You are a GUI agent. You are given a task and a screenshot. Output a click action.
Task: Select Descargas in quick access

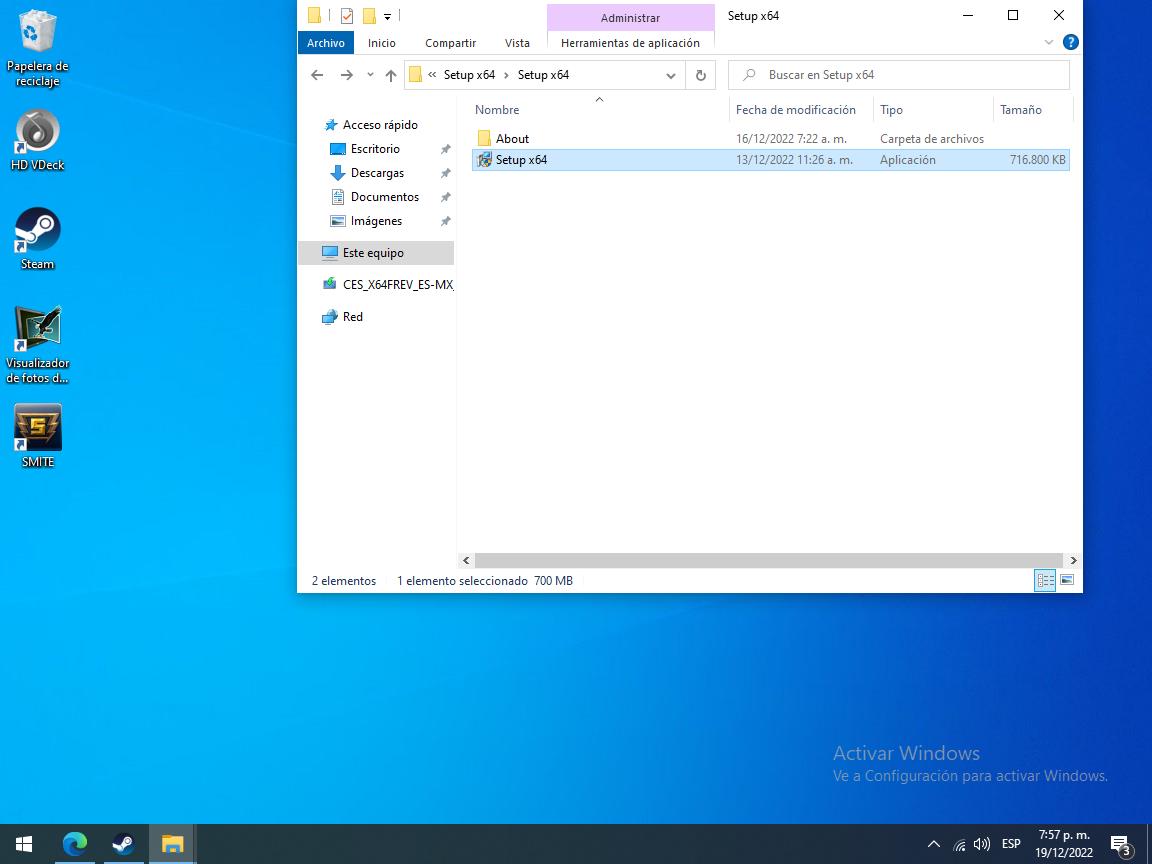(x=377, y=173)
